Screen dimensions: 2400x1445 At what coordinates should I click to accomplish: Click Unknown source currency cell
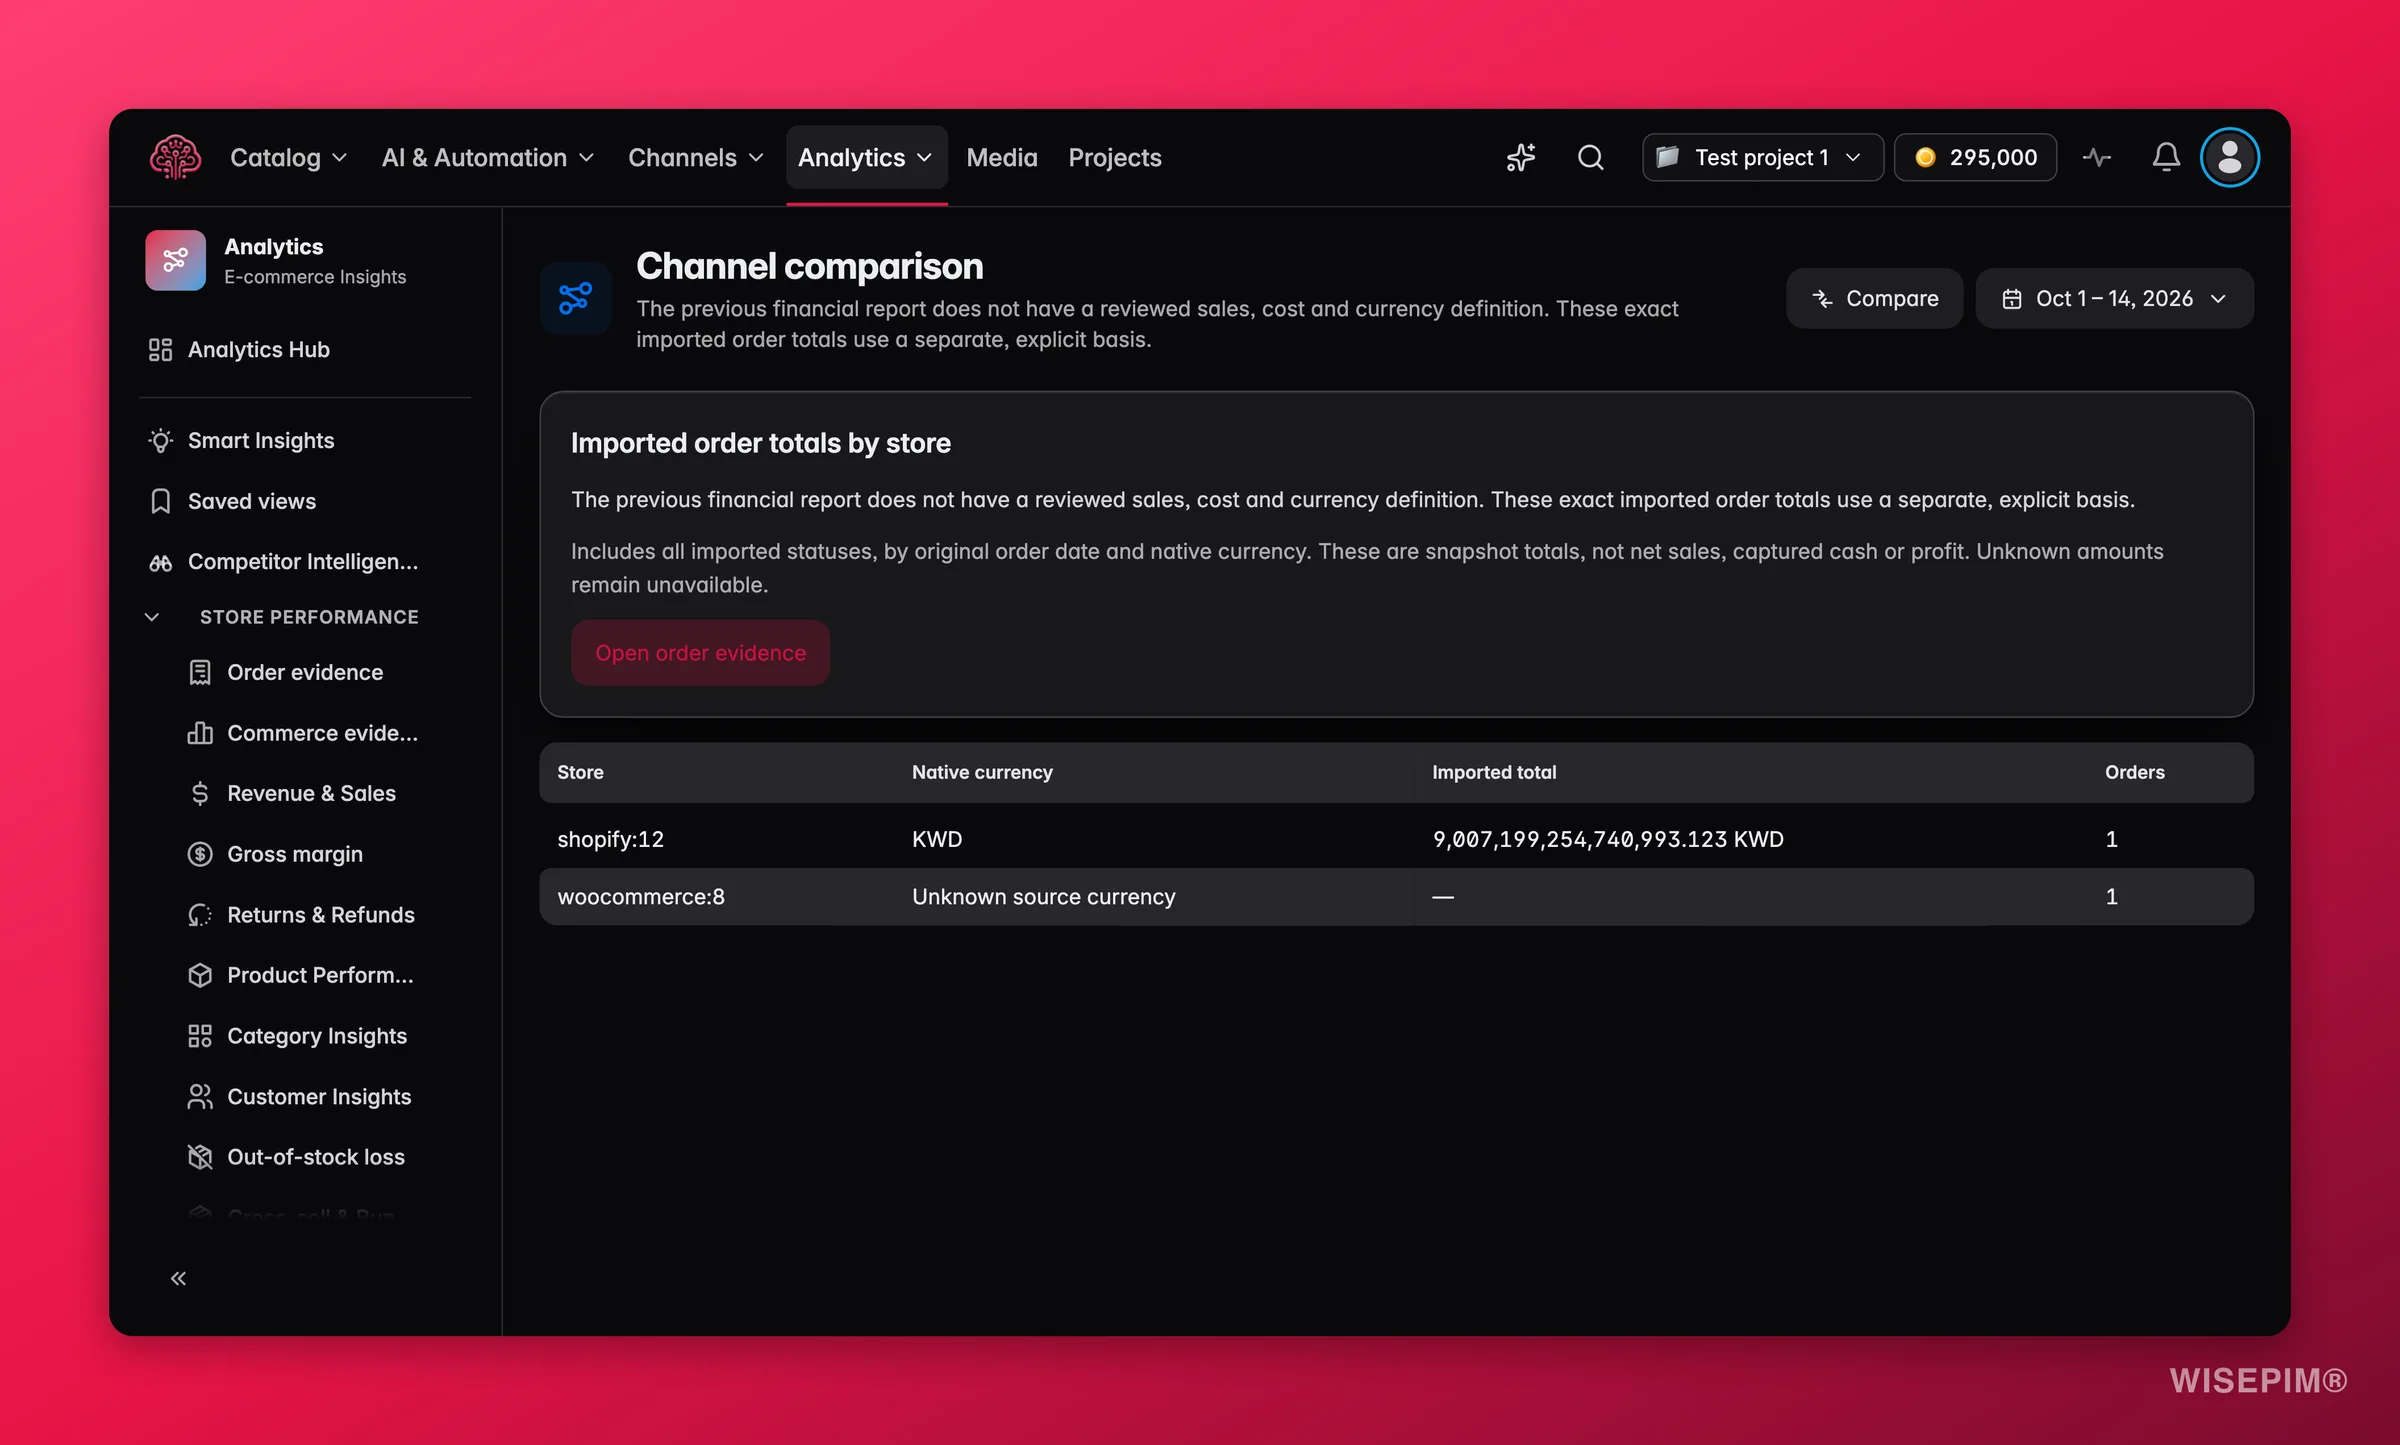click(1044, 896)
